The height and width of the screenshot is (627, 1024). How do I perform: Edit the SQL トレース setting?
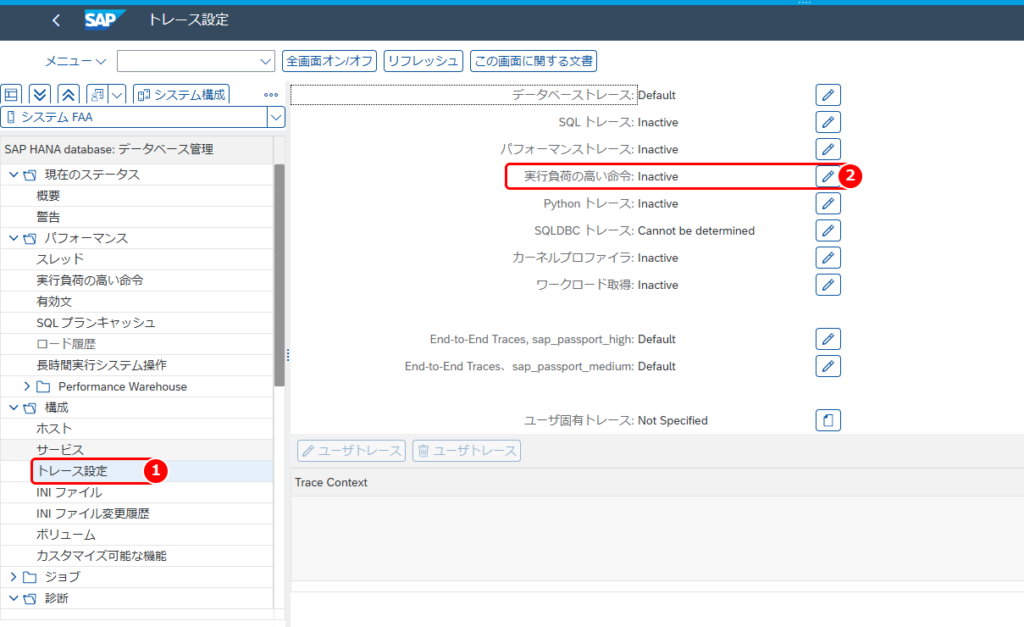[827, 122]
